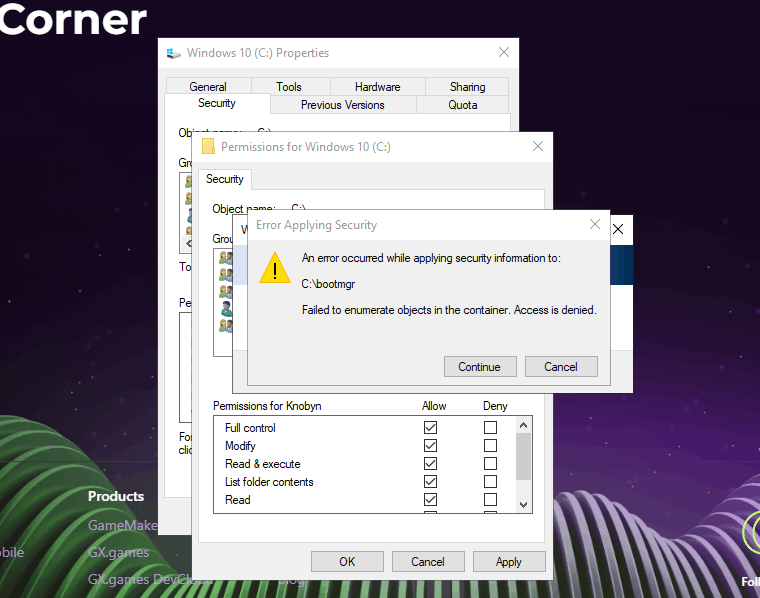This screenshot has width=760, height=598.
Task: Open the Sharing tab in Properties window
Action: tap(467, 87)
